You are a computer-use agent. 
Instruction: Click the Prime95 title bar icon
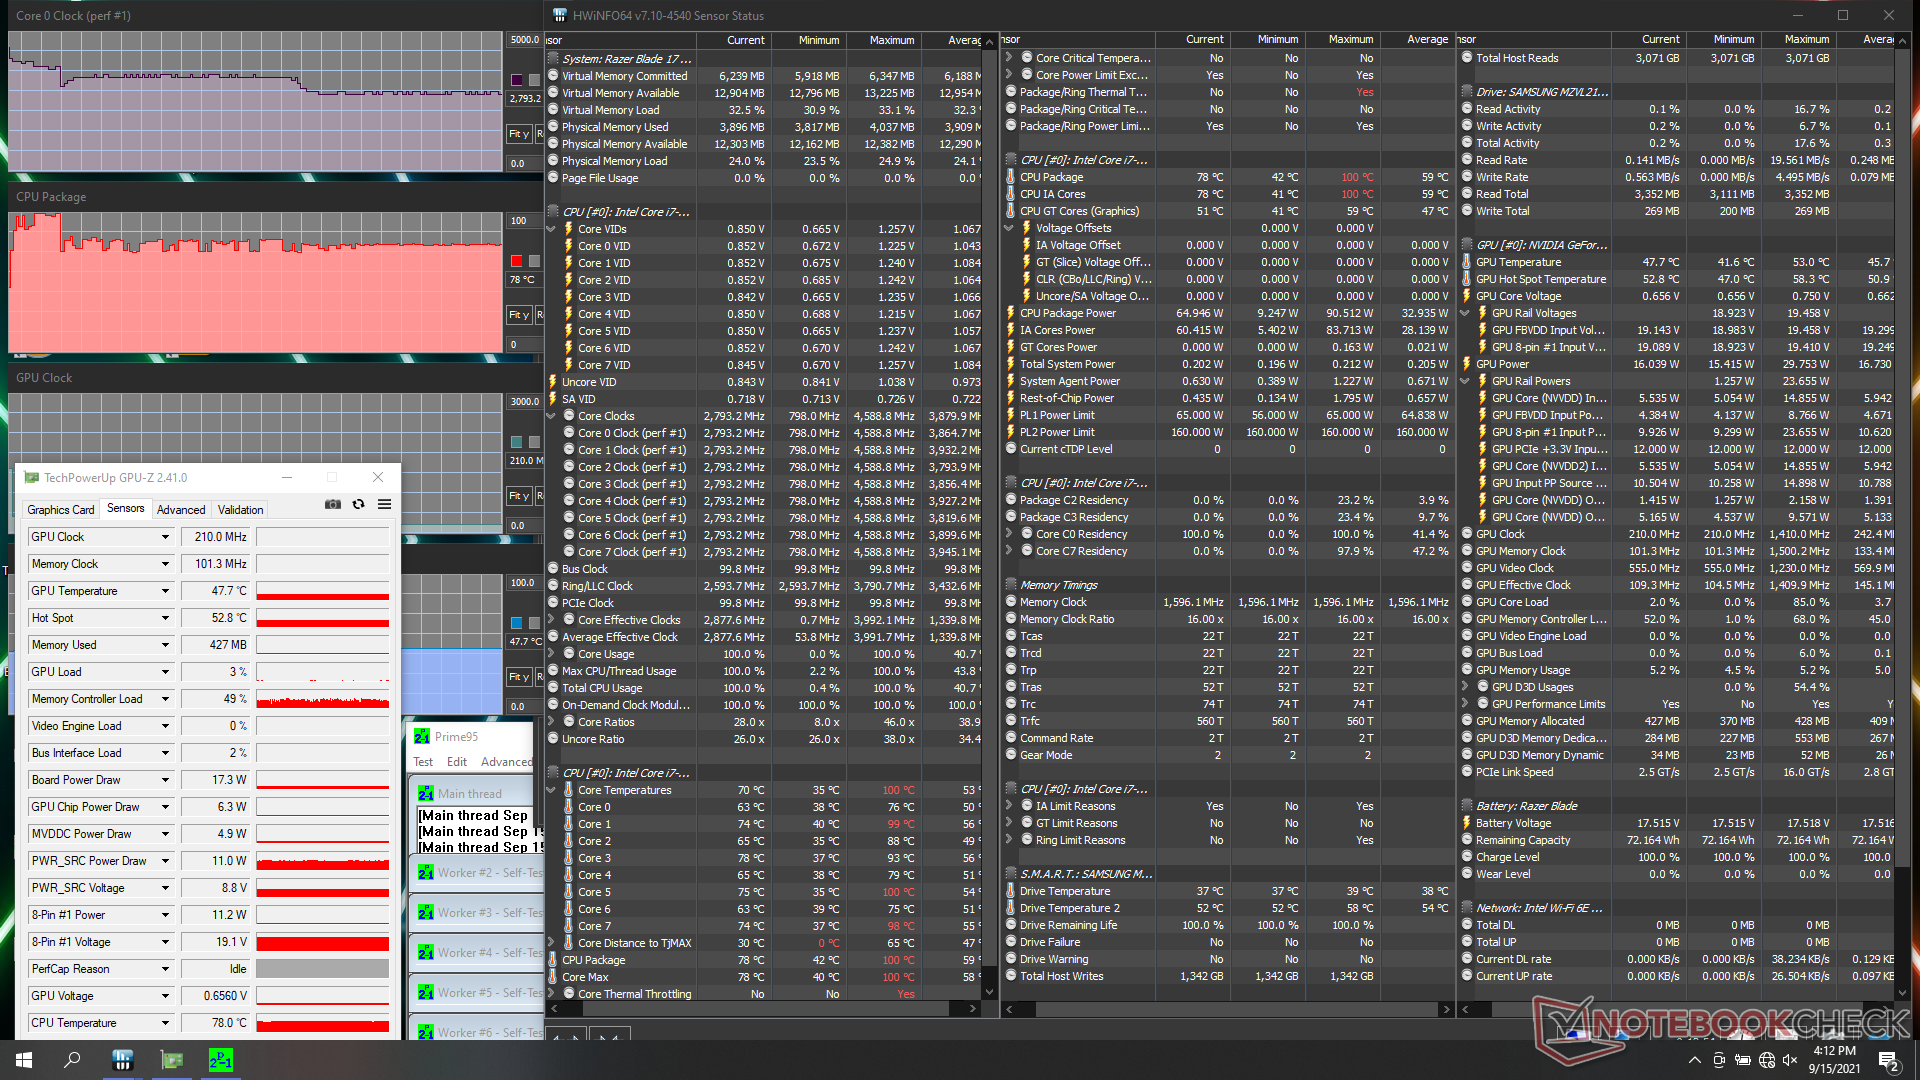(422, 736)
